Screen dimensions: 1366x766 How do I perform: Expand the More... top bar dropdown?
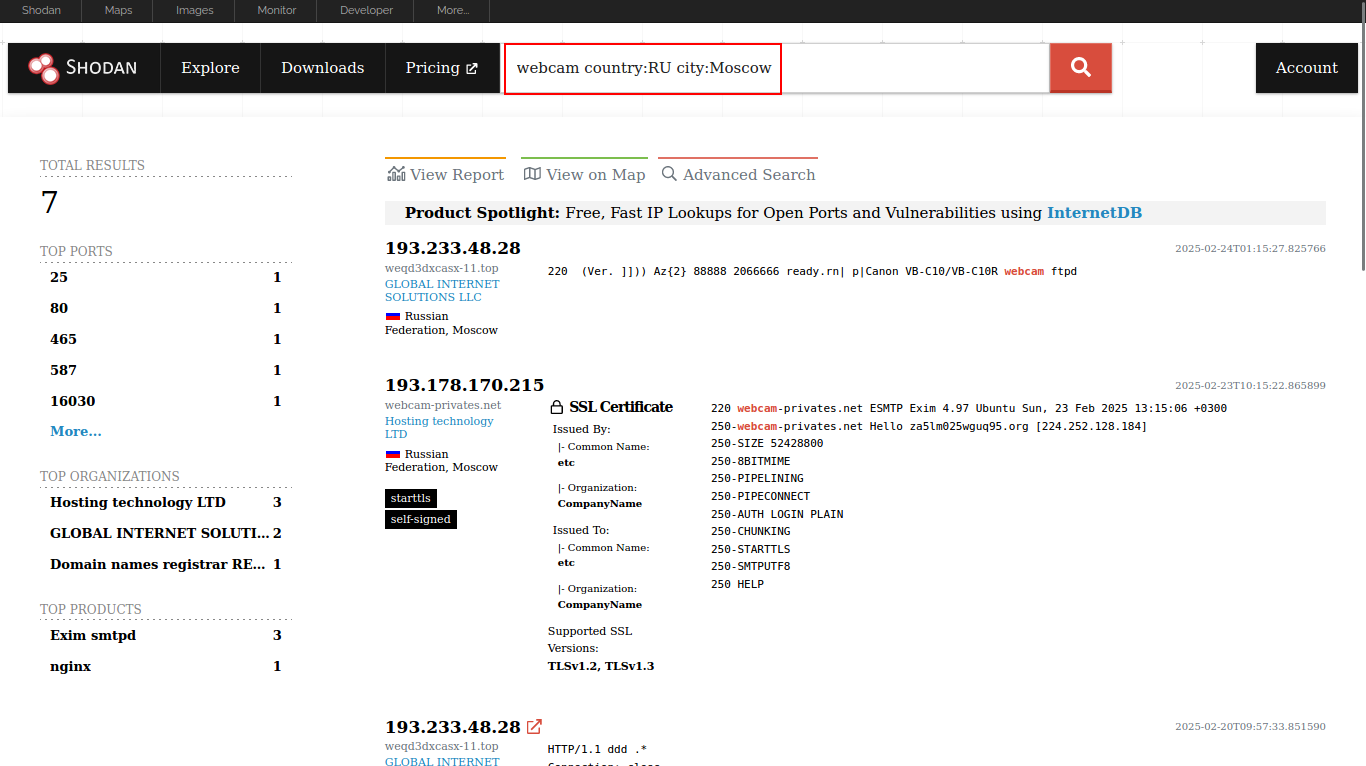coord(453,10)
